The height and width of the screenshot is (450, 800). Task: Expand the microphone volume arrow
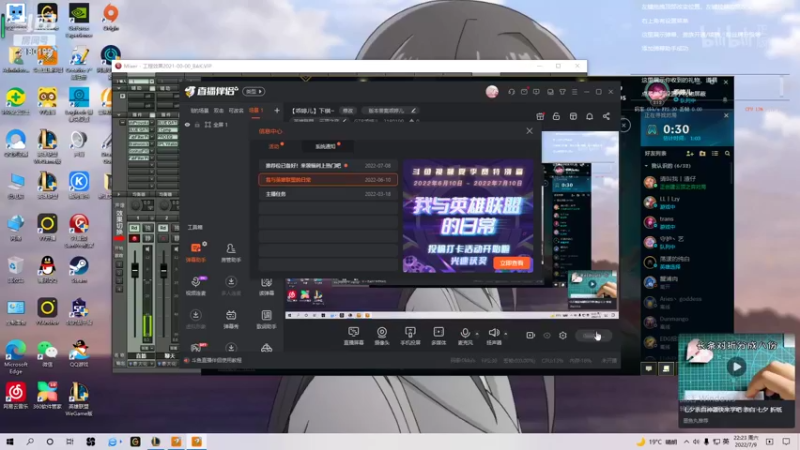click(x=477, y=334)
